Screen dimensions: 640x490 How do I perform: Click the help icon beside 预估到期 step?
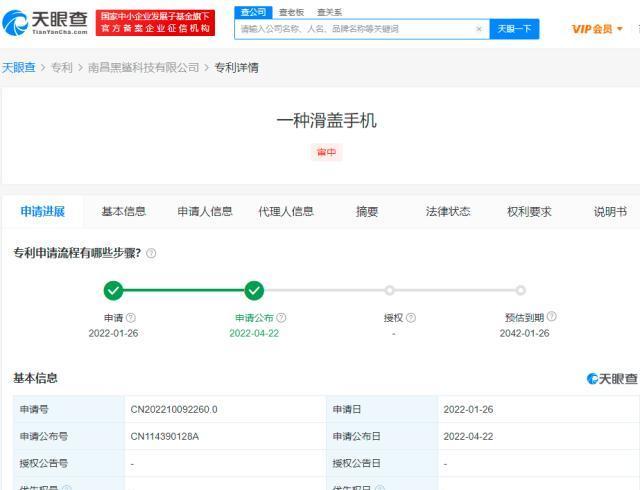551,316
